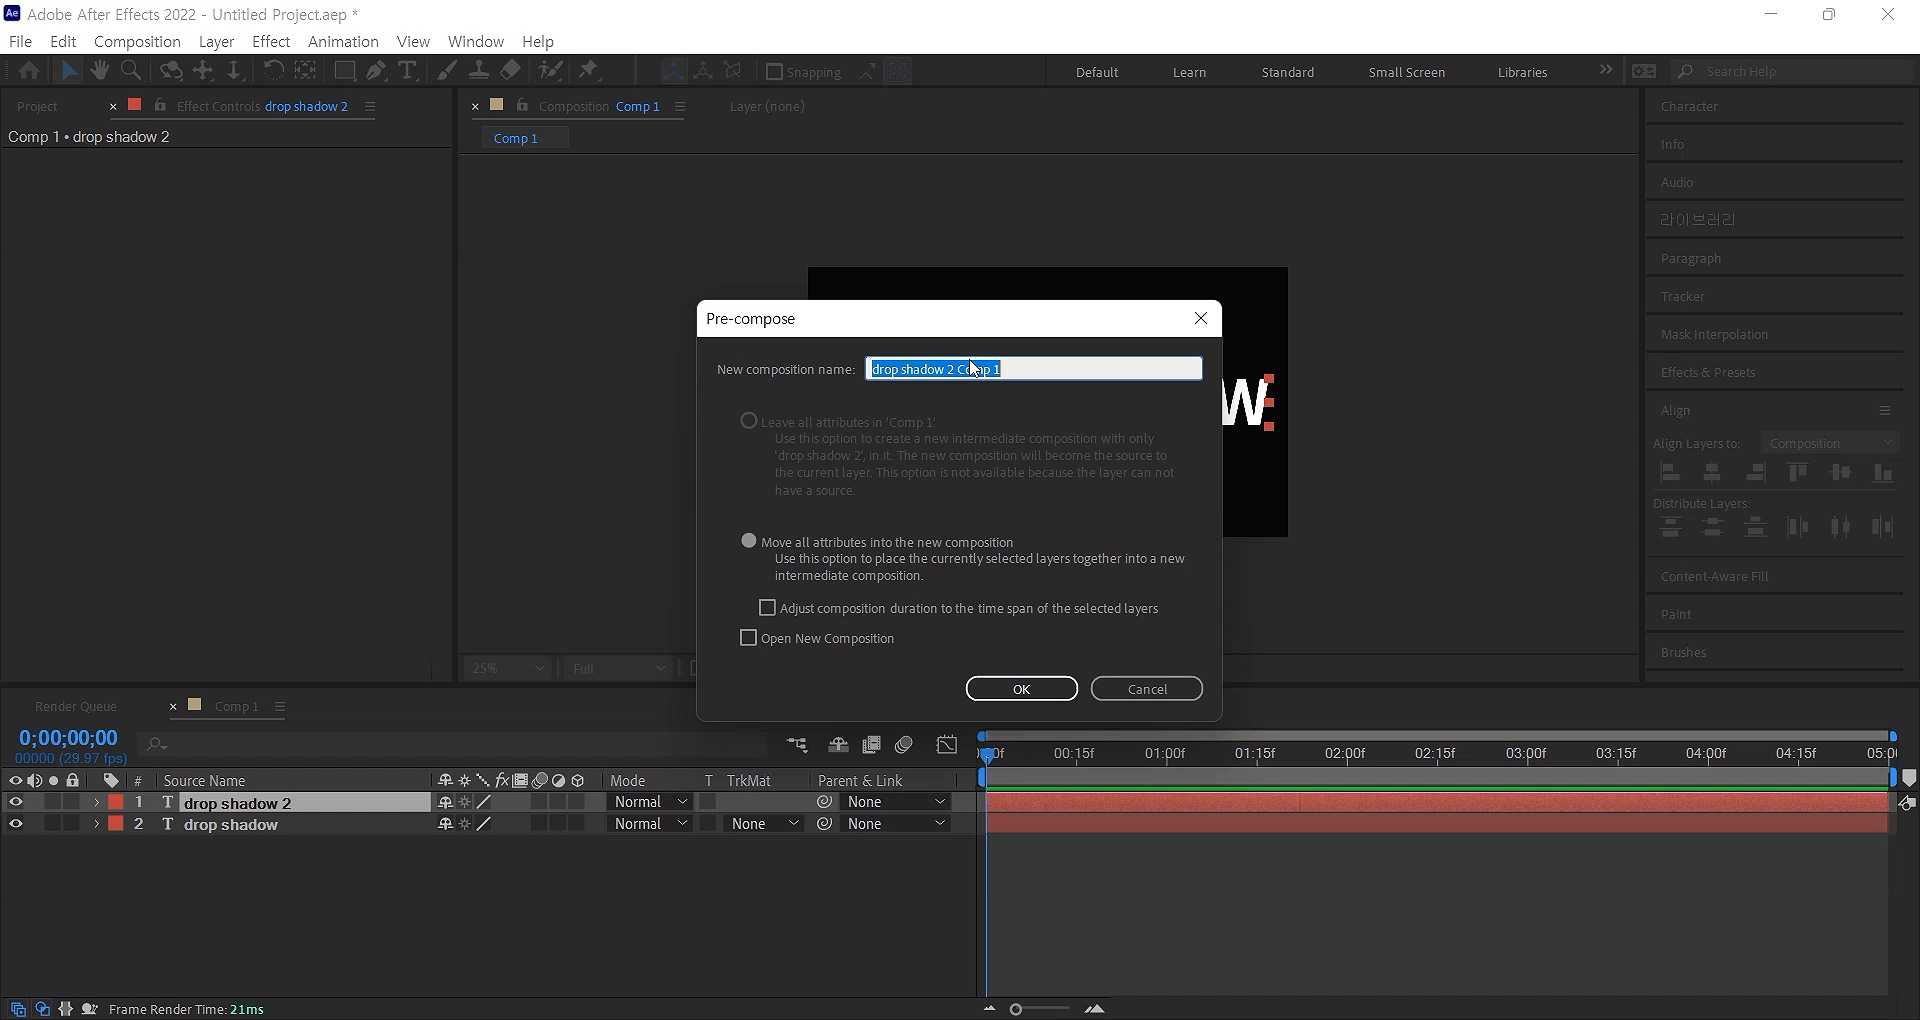Select the Zoom magnifier tool
Screen dimensions: 1920x1020
[x=130, y=71]
